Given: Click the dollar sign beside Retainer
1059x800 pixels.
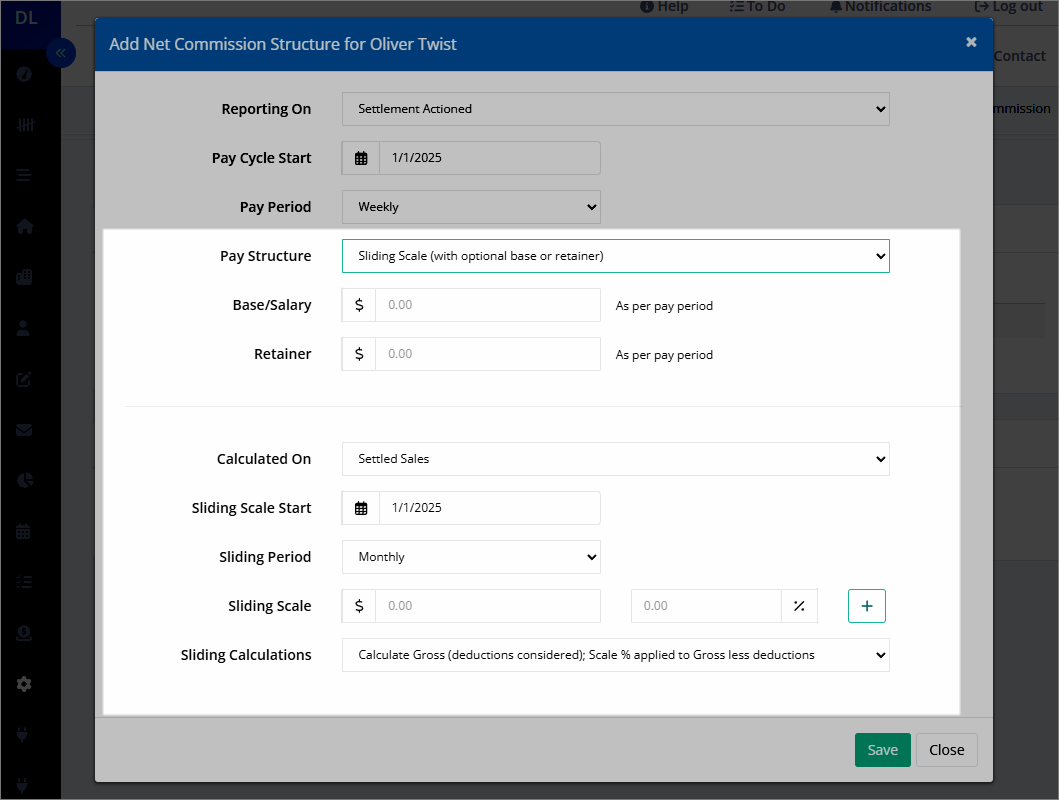Looking at the screenshot, I should (x=359, y=354).
